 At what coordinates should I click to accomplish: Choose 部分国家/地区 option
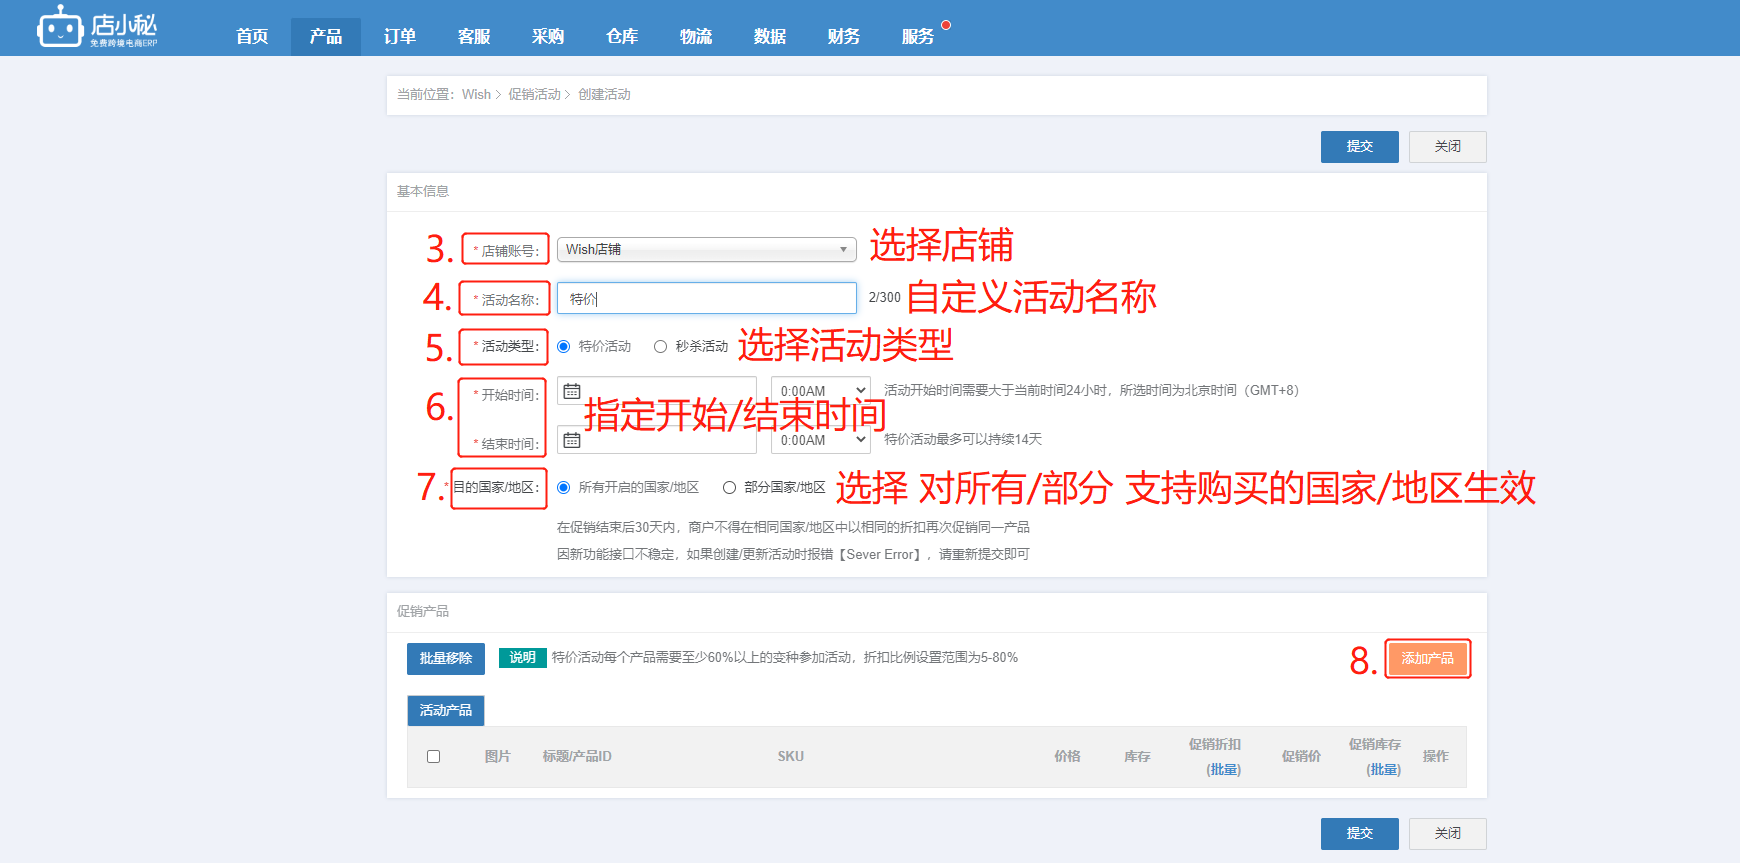pyautogui.click(x=730, y=488)
